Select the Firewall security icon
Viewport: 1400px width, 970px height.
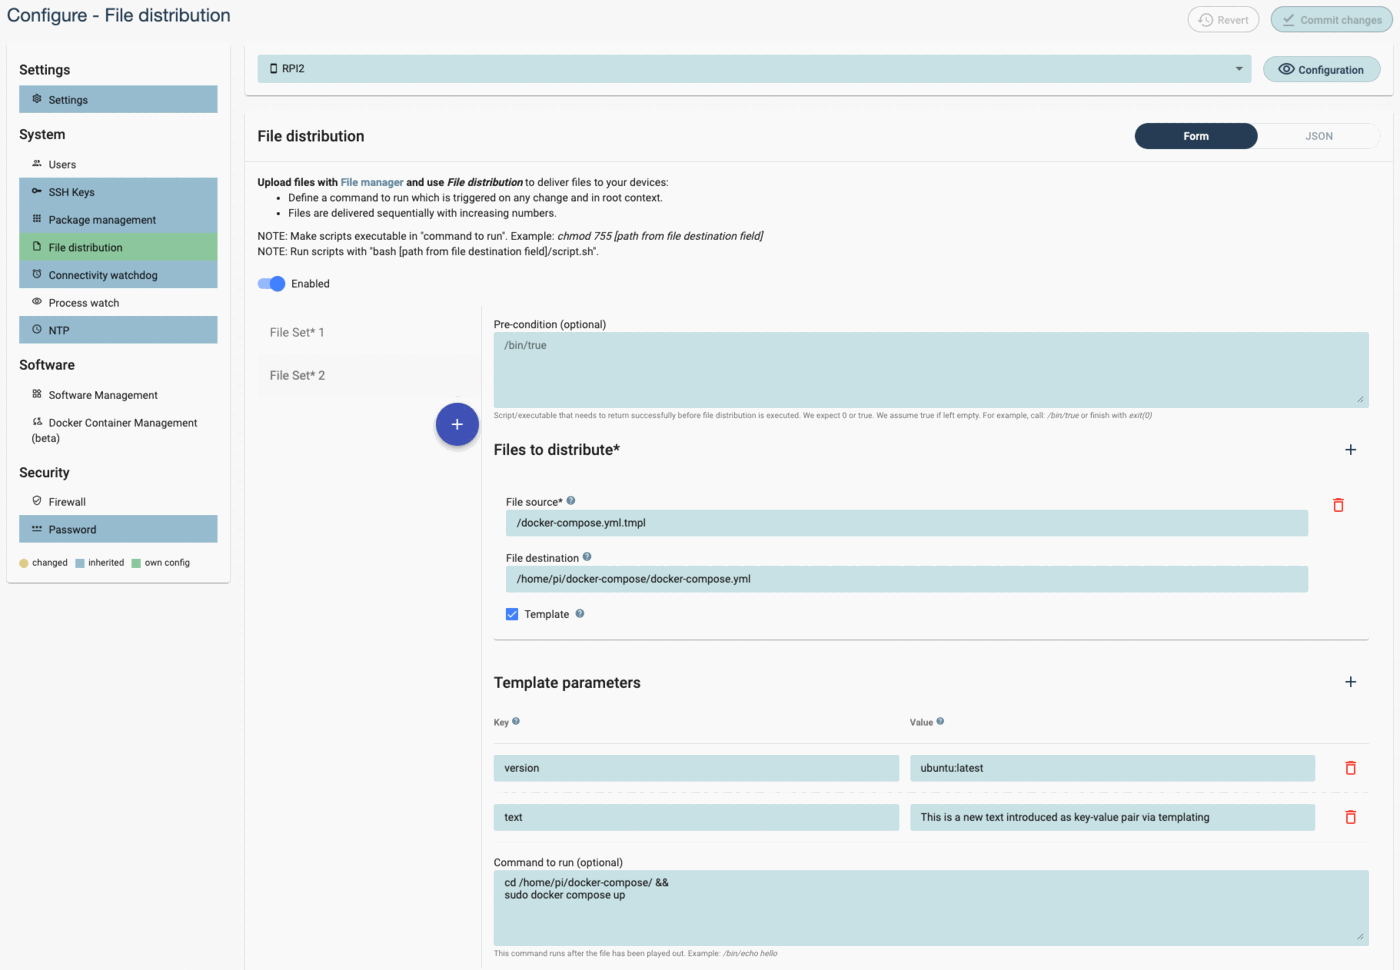36,501
